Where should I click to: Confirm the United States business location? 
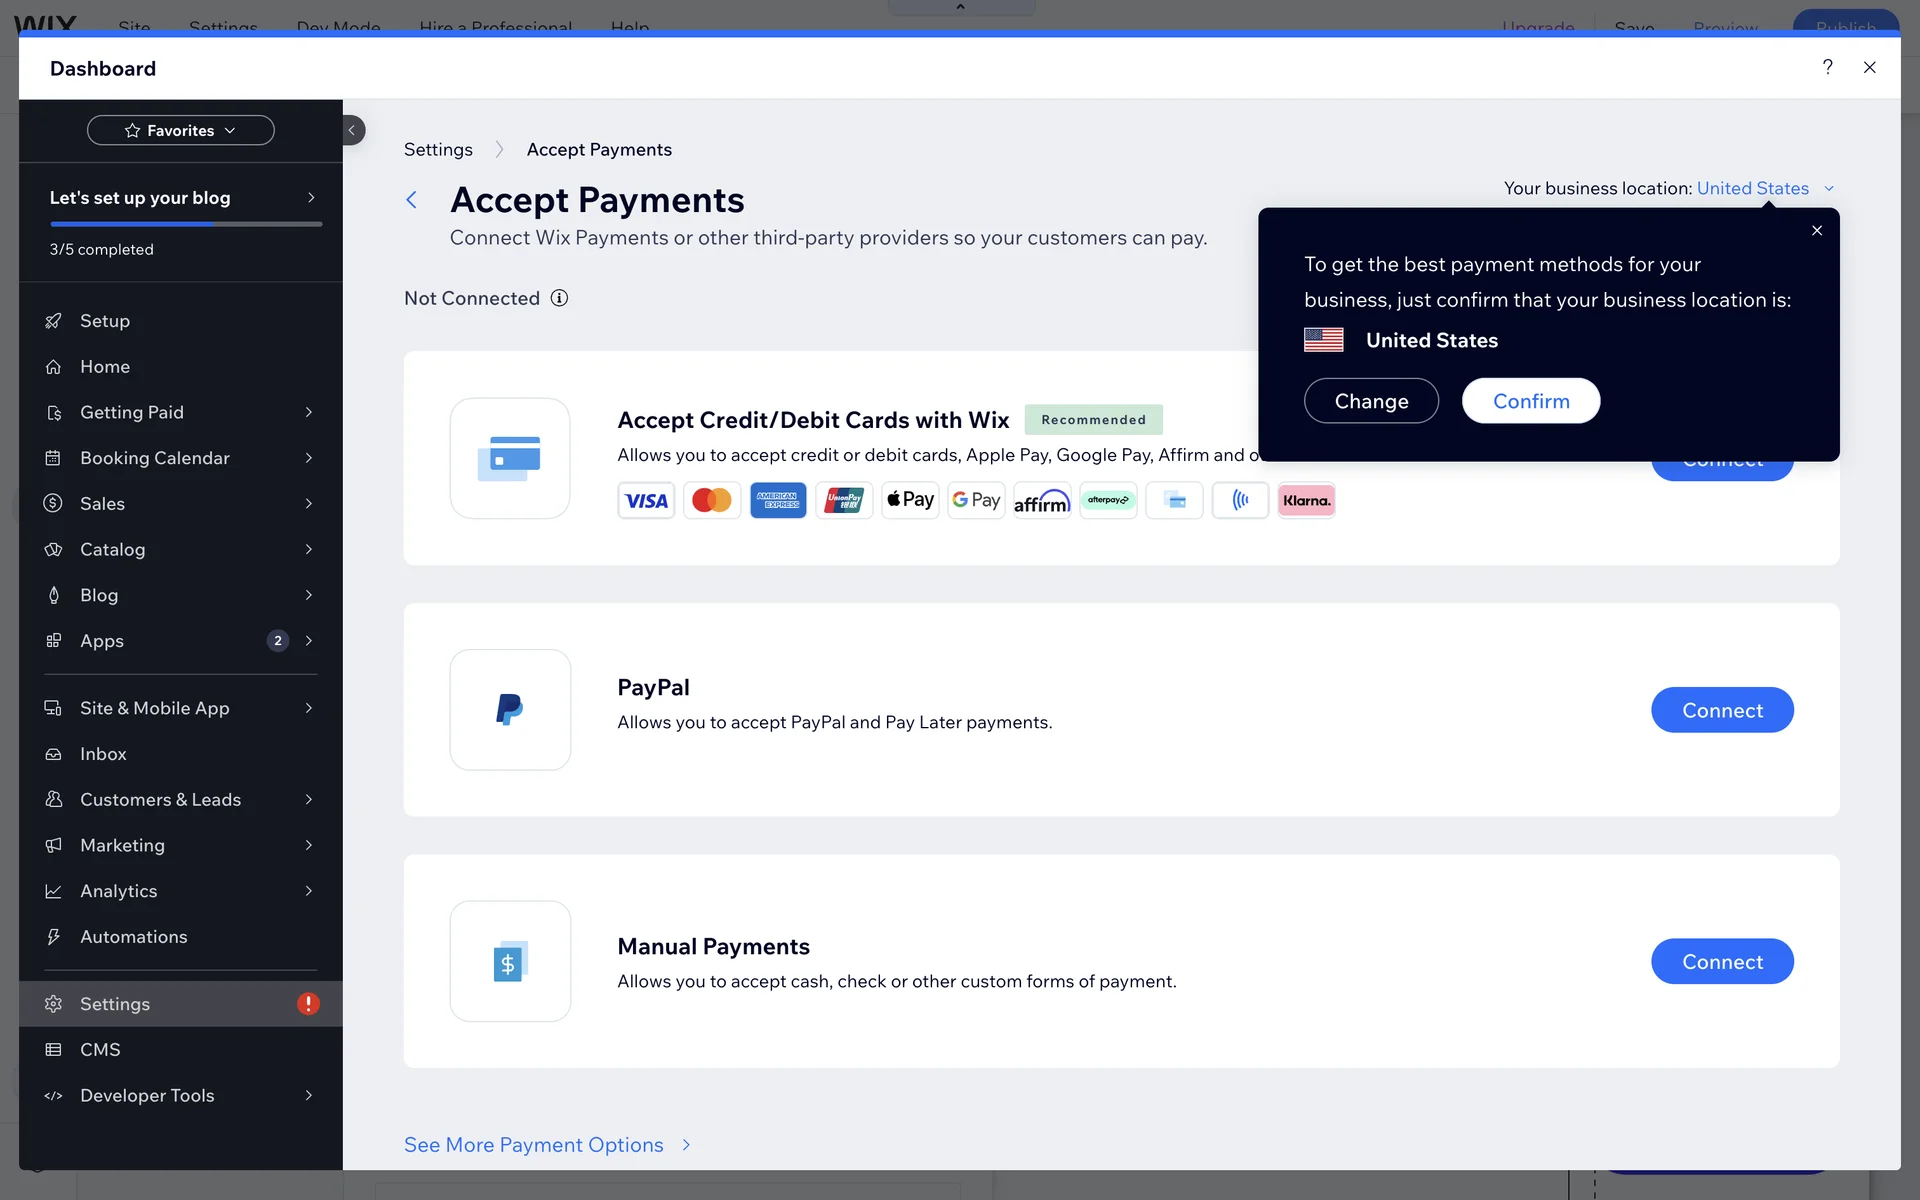(1530, 401)
